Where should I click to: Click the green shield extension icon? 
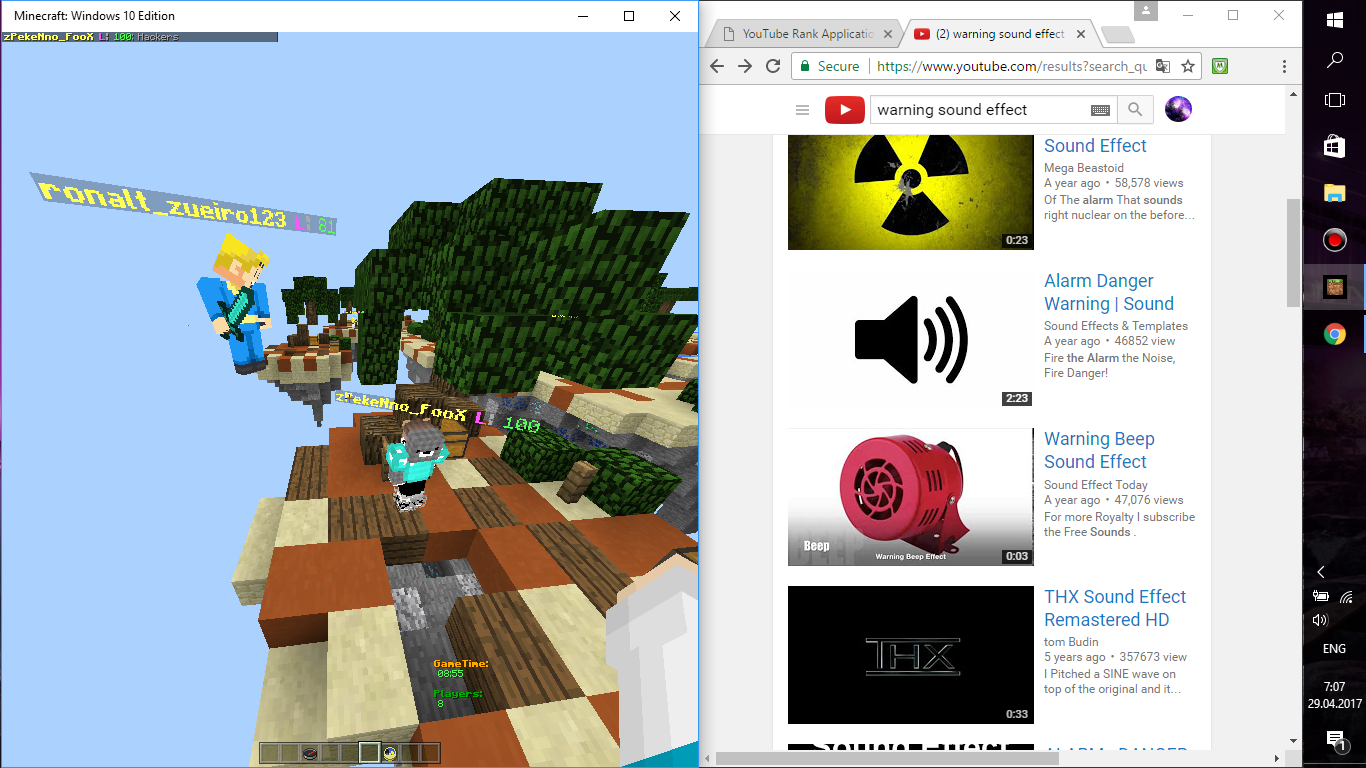(1220, 66)
